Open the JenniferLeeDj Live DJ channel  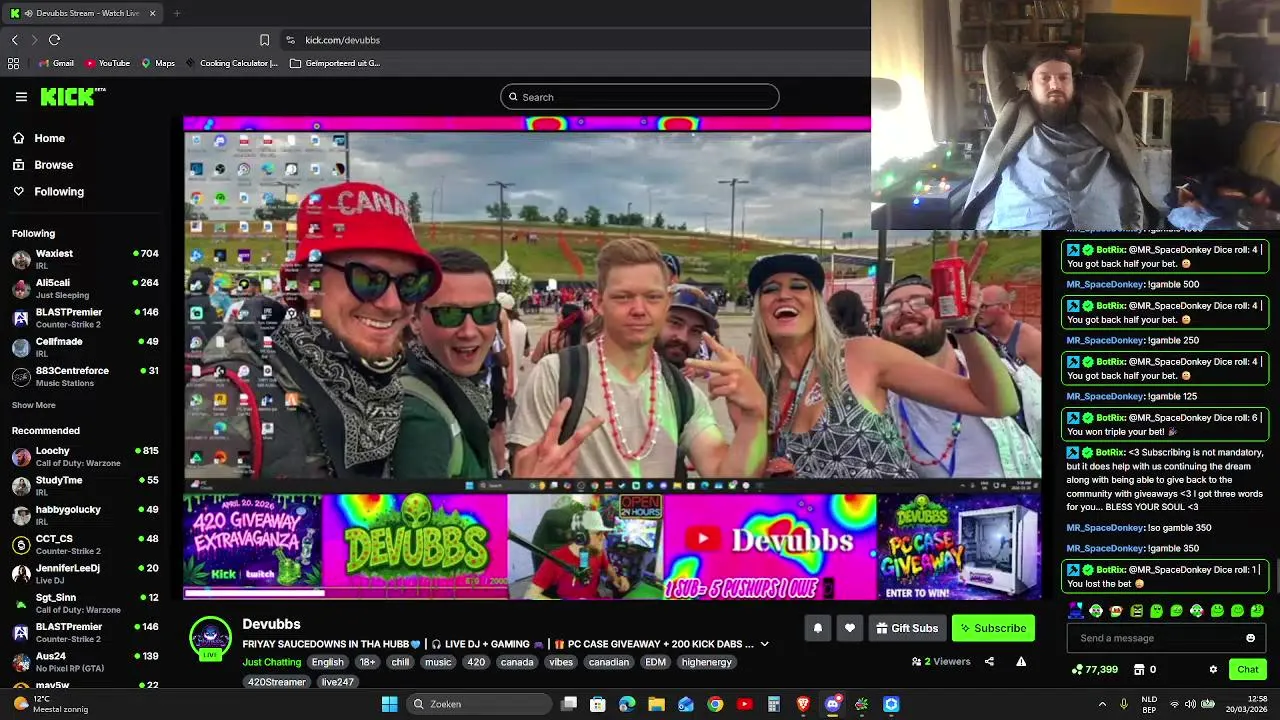click(x=85, y=574)
